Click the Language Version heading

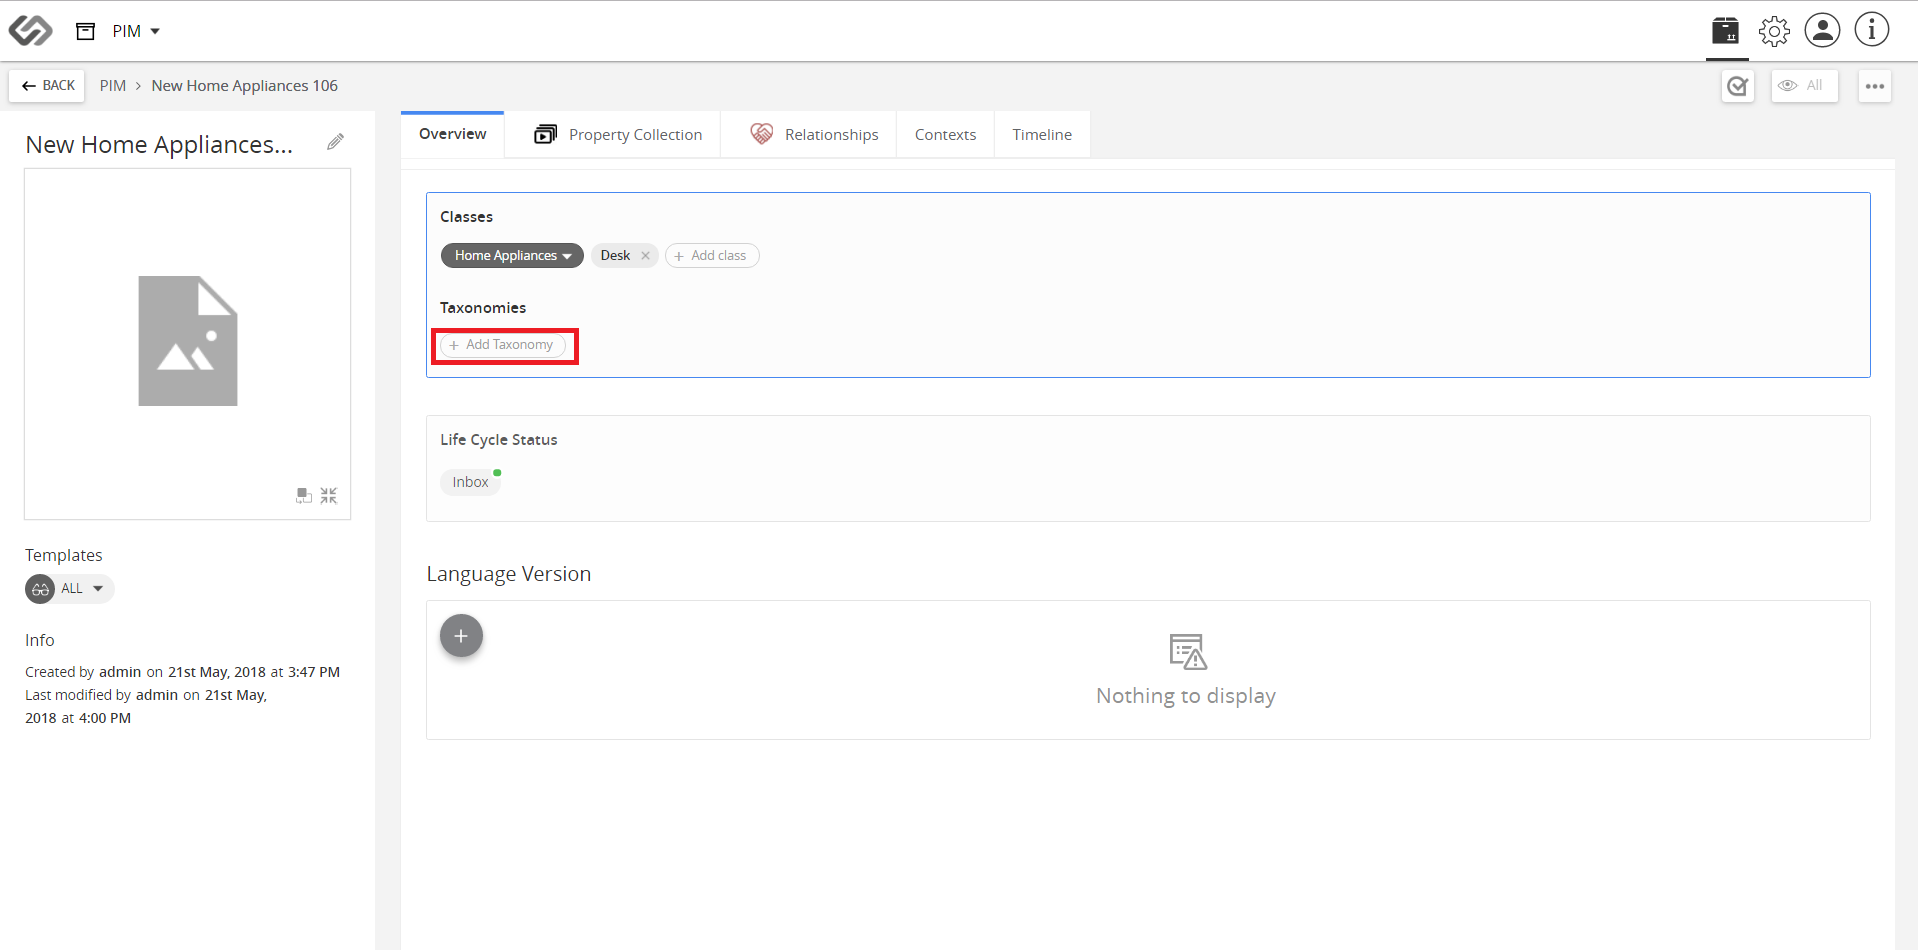[x=508, y=574]
